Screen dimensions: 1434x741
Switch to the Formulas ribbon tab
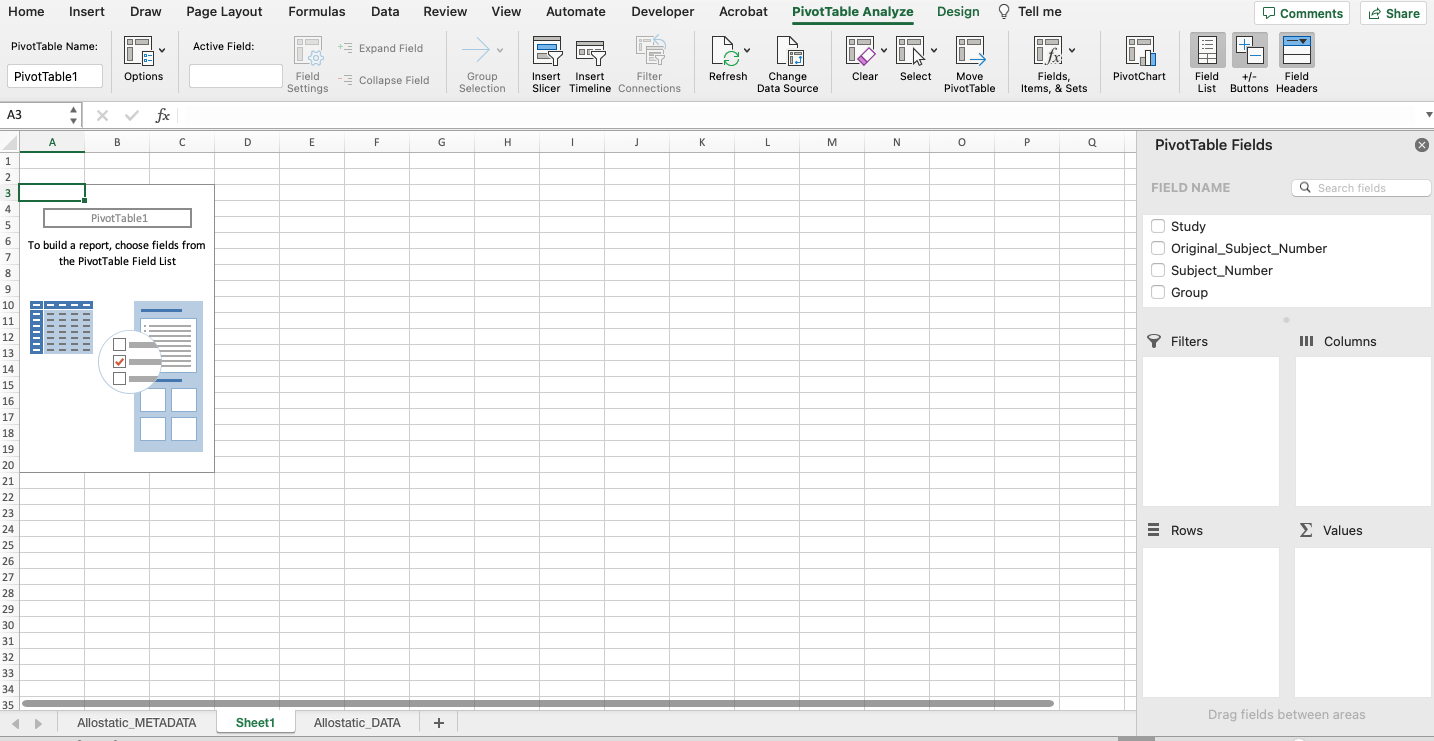[316, 12]
